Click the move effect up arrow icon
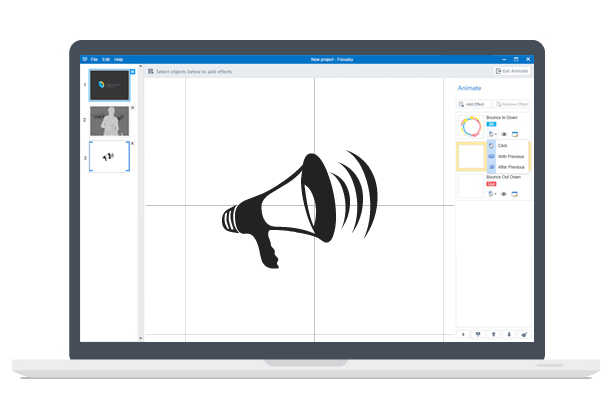The width and height of the screenshot is (610, 420). [493, 335]
